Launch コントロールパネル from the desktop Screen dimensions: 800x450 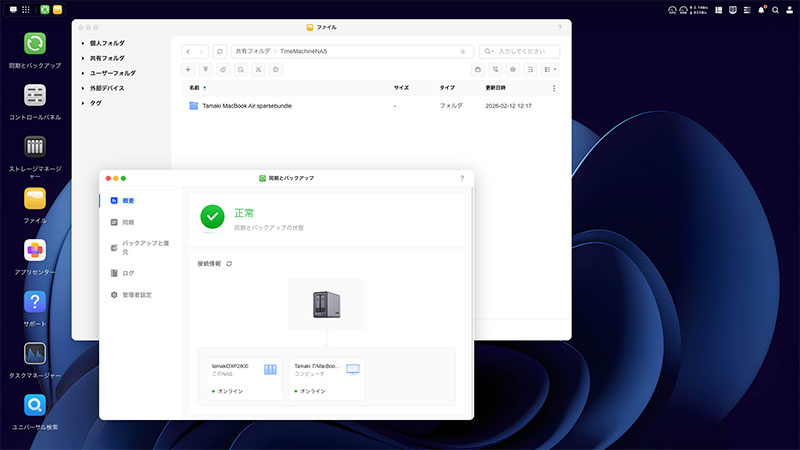tap(35, 96)
